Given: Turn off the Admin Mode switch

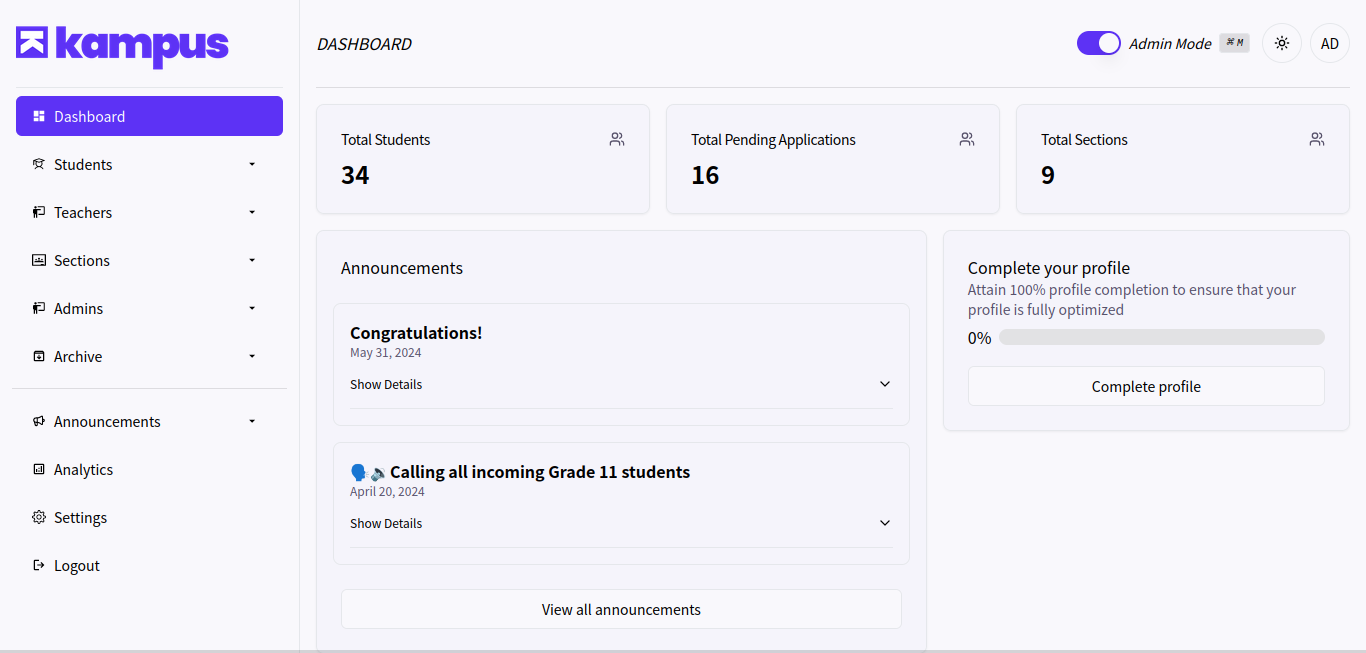Looking at the screenshot, I should click(1098, 43).
